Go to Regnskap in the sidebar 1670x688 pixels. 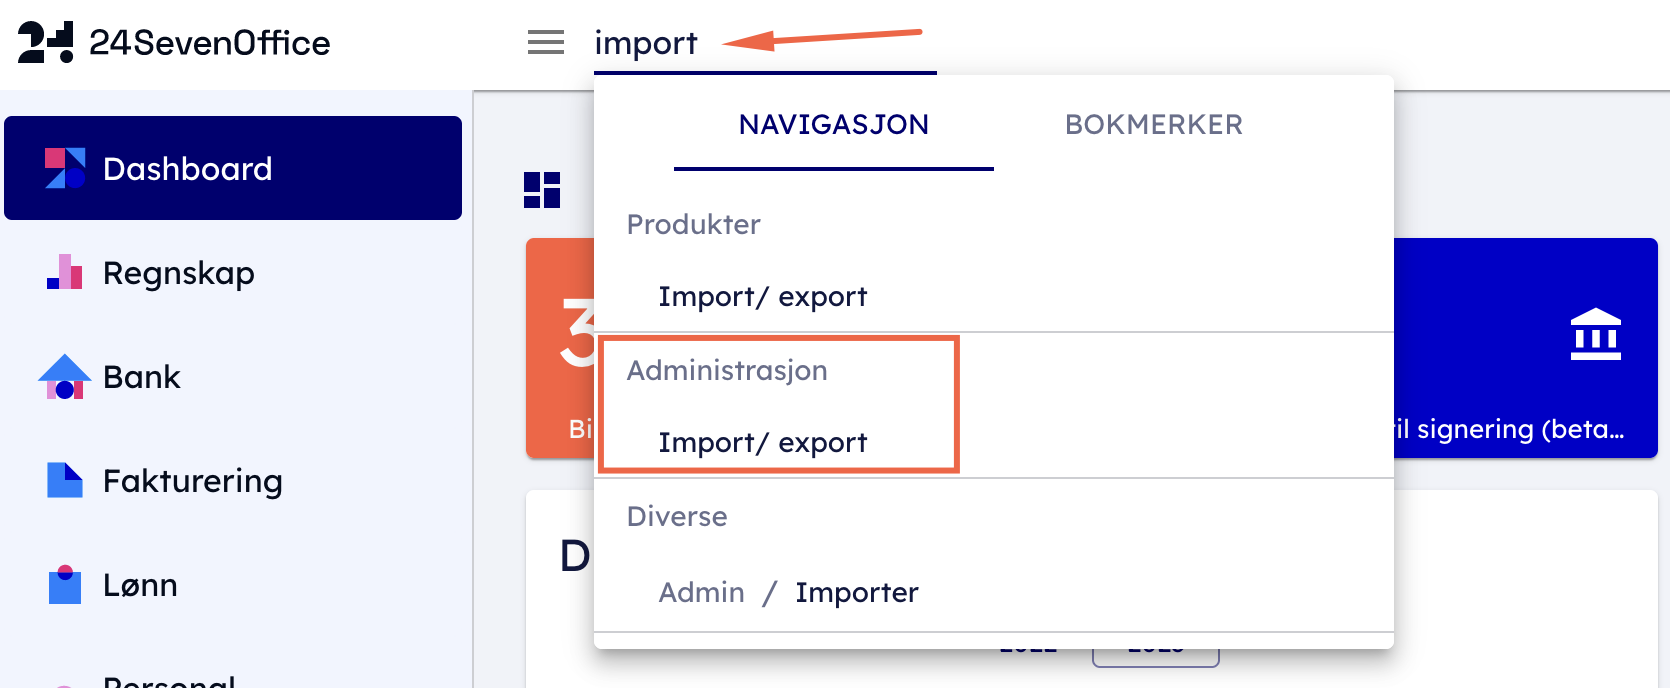pos(179,273)
